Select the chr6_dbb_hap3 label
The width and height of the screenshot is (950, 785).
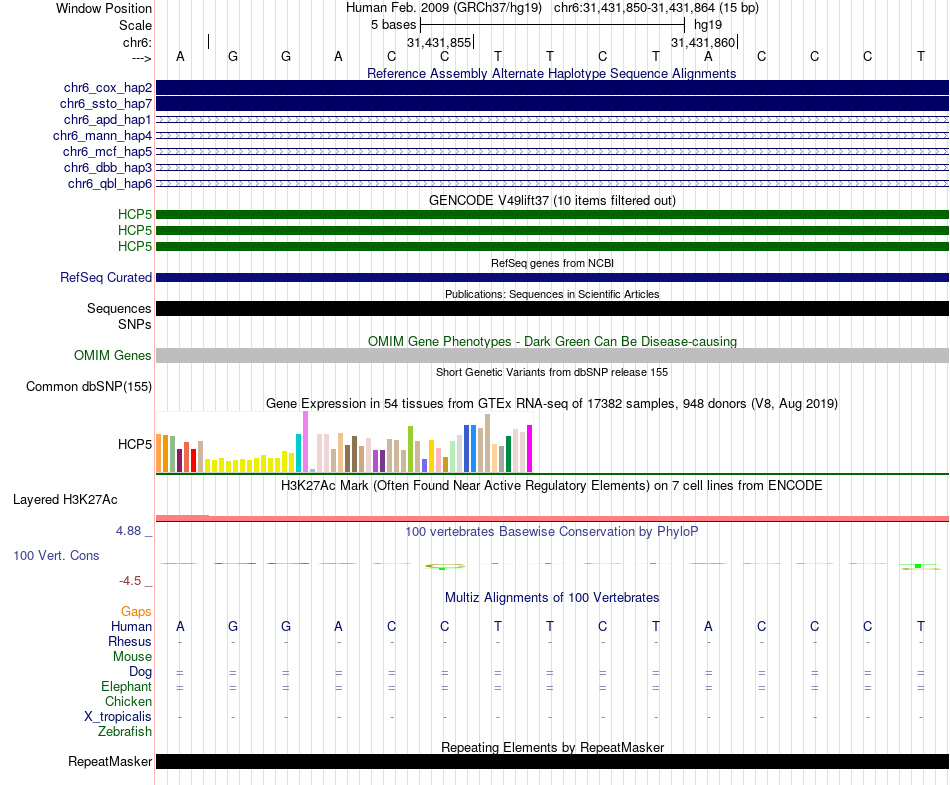click(x=108, y=167)
